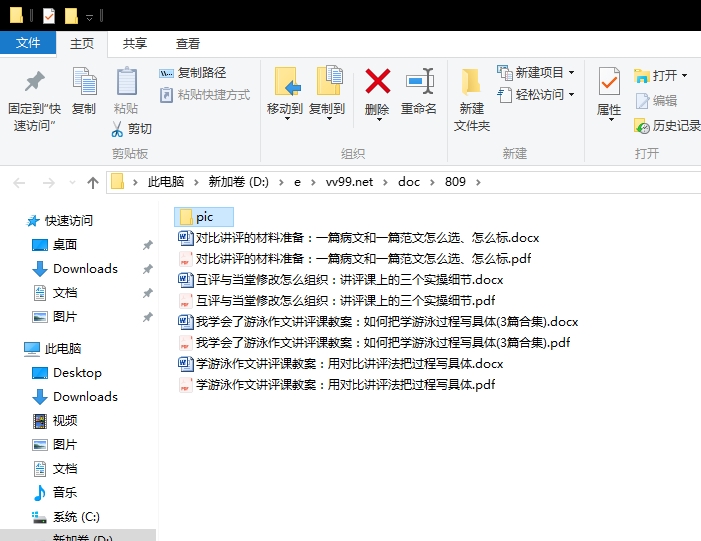
Task: Open recent locations dropdown arrow
Action: point(72,182)
